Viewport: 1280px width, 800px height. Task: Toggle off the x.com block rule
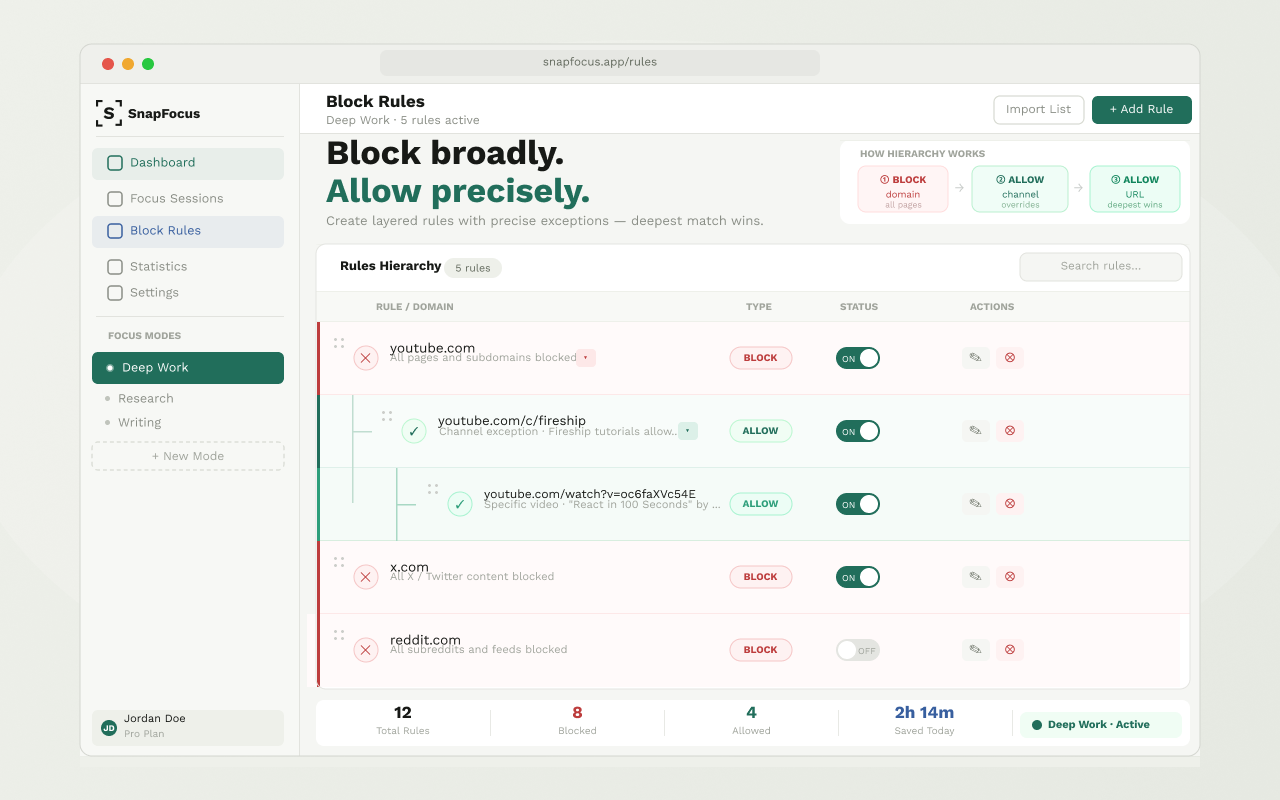(858, 577)
